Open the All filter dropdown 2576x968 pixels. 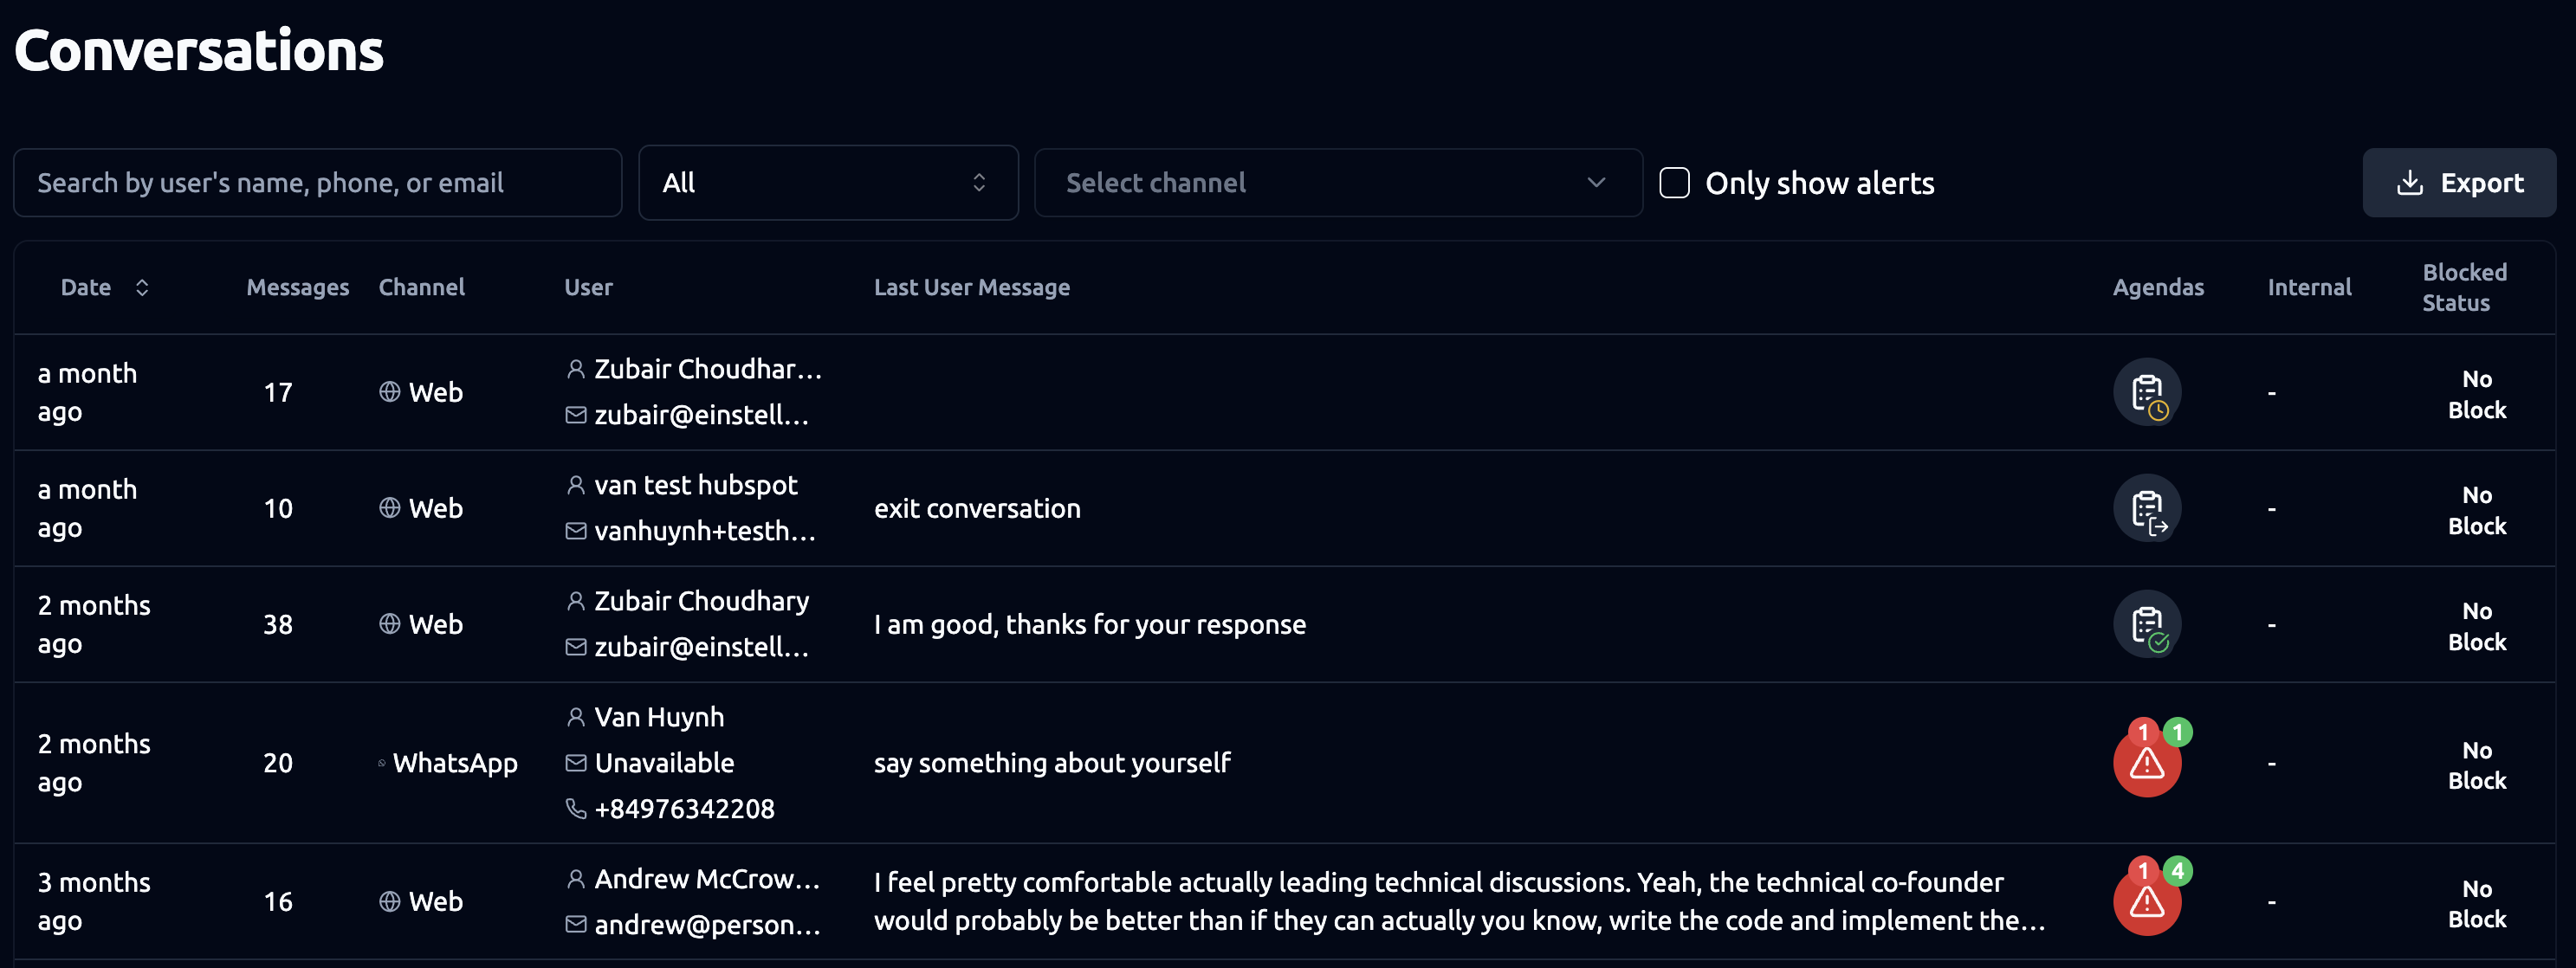click(828, 183)
